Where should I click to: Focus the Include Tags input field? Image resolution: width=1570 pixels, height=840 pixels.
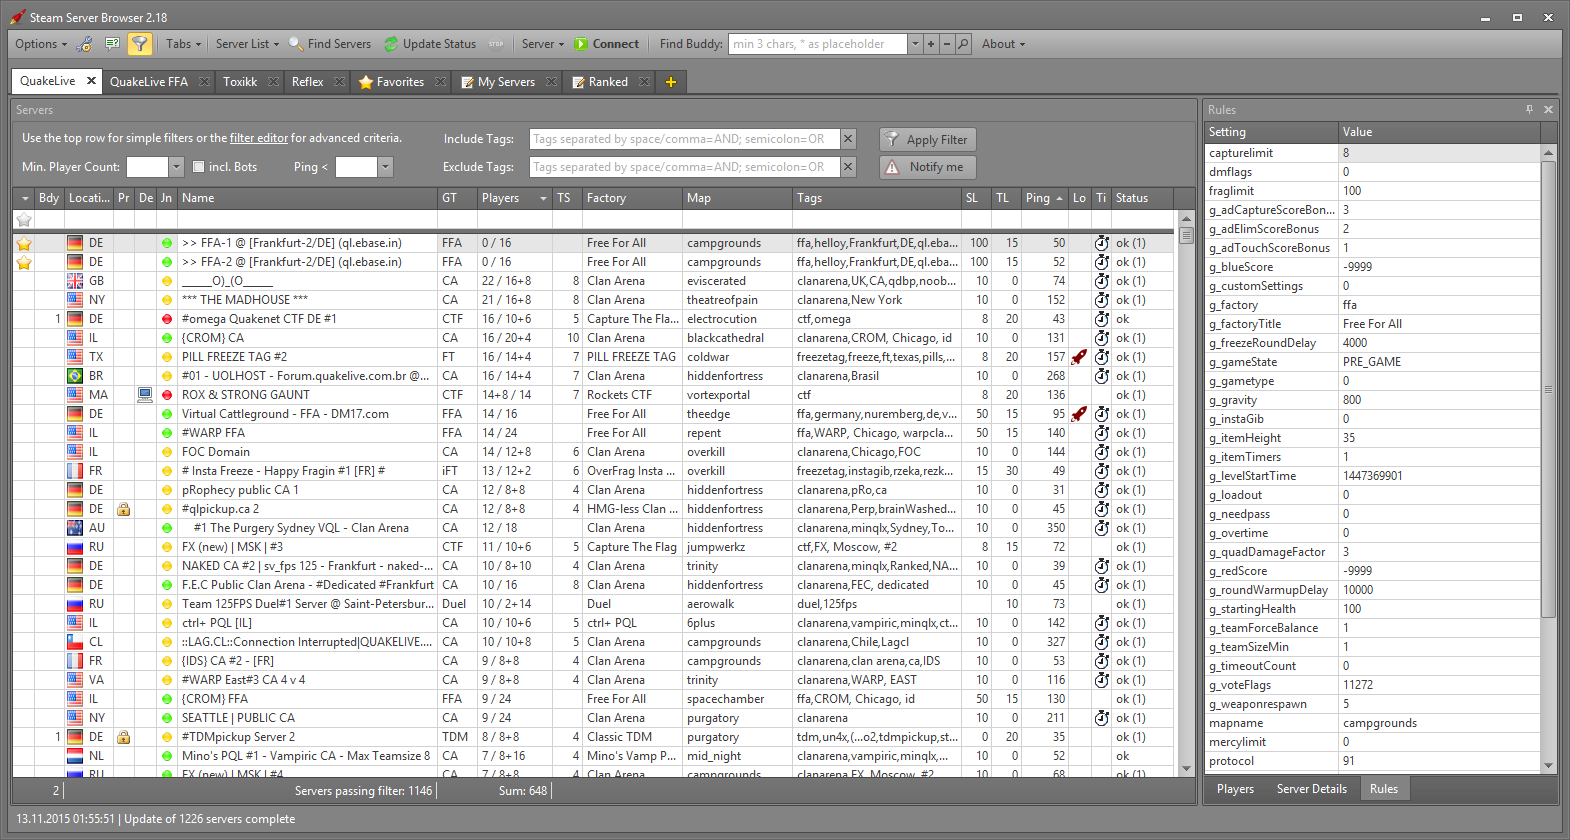coord(684,139)
